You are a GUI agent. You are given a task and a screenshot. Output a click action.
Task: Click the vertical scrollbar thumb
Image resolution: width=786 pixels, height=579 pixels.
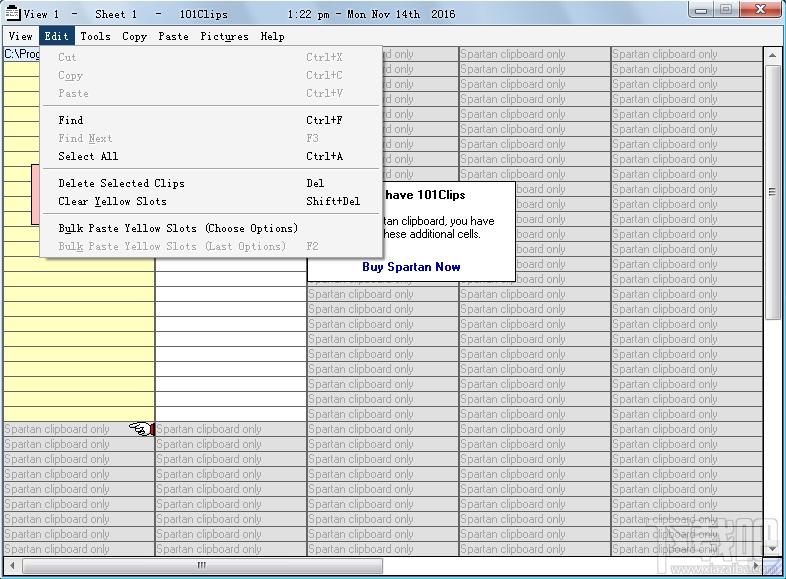click(772, 190)
